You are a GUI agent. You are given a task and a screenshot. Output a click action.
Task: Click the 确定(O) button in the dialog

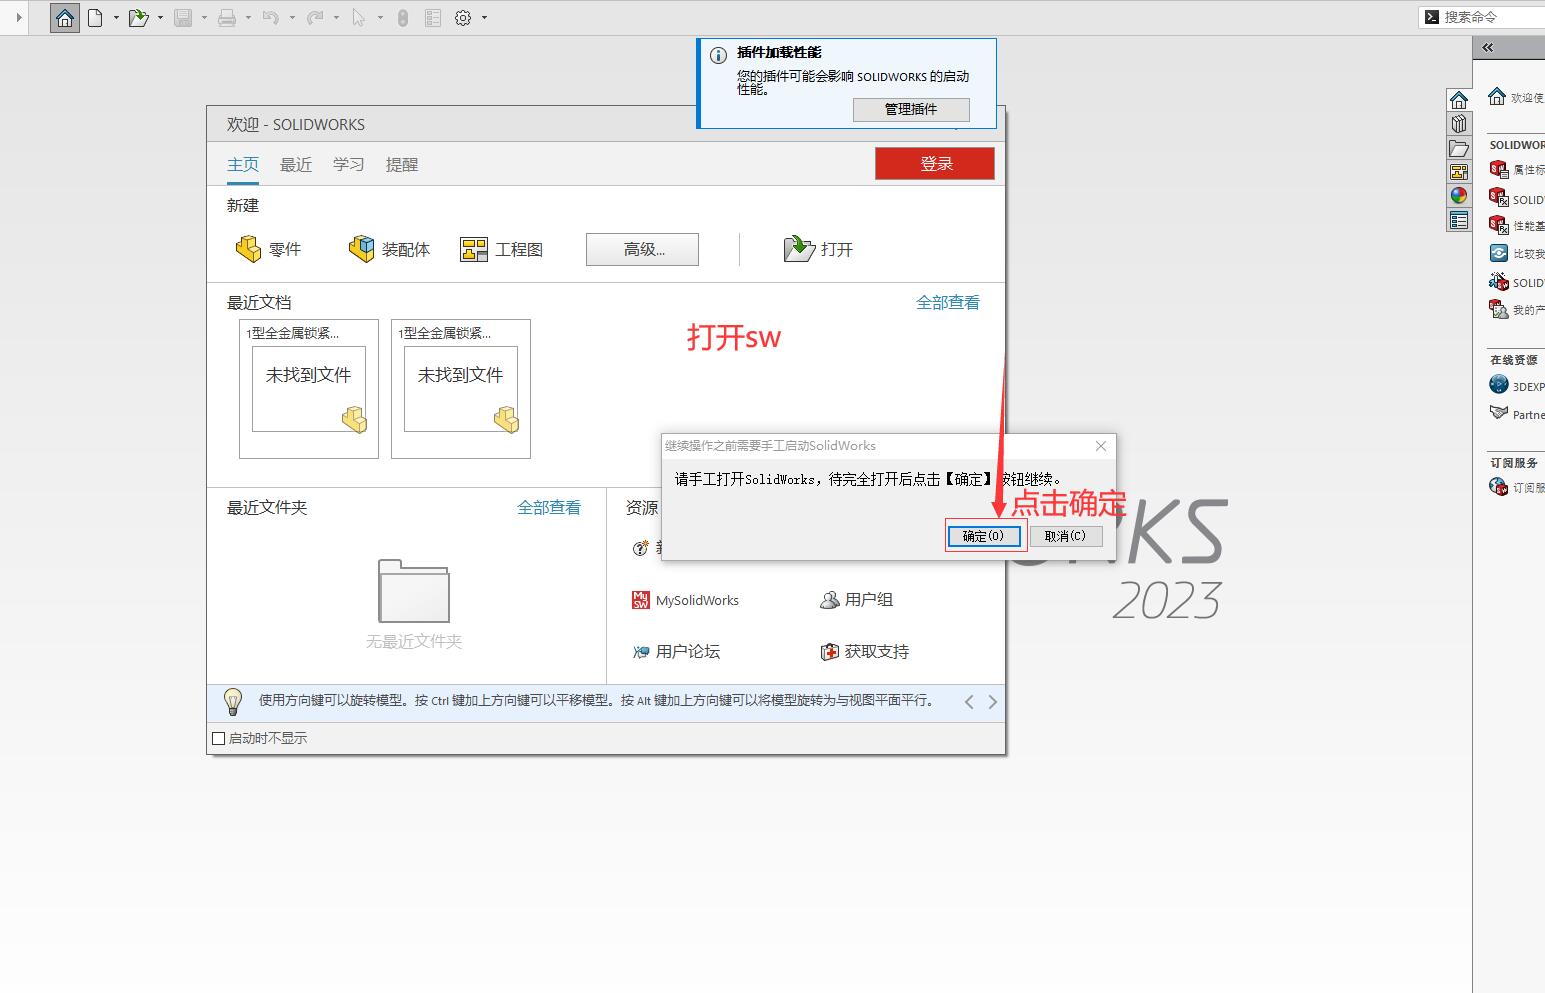pos(983,536)
